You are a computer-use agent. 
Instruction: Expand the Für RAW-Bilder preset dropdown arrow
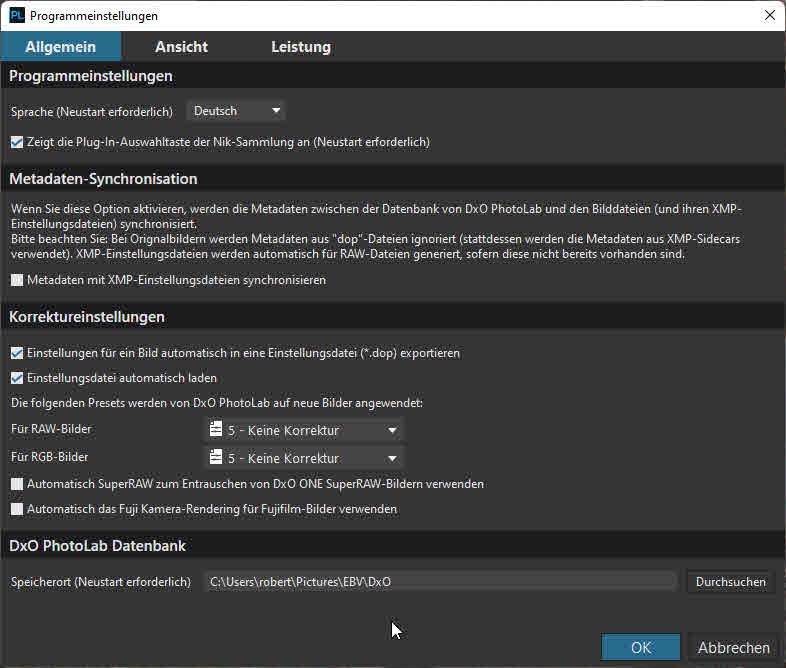click(x=392, y=431)
